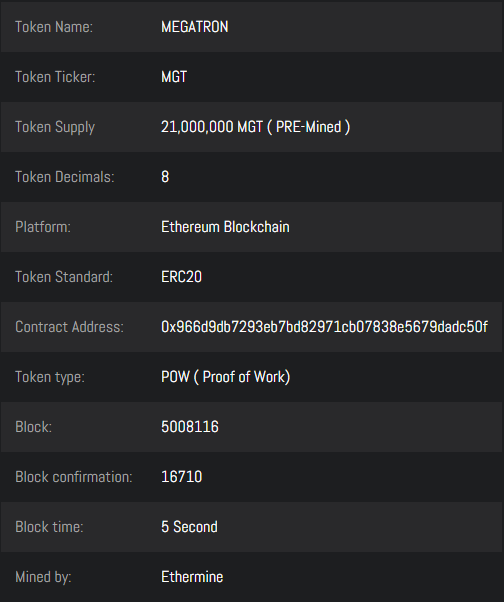Click the Mined by label

coord(43,577)
